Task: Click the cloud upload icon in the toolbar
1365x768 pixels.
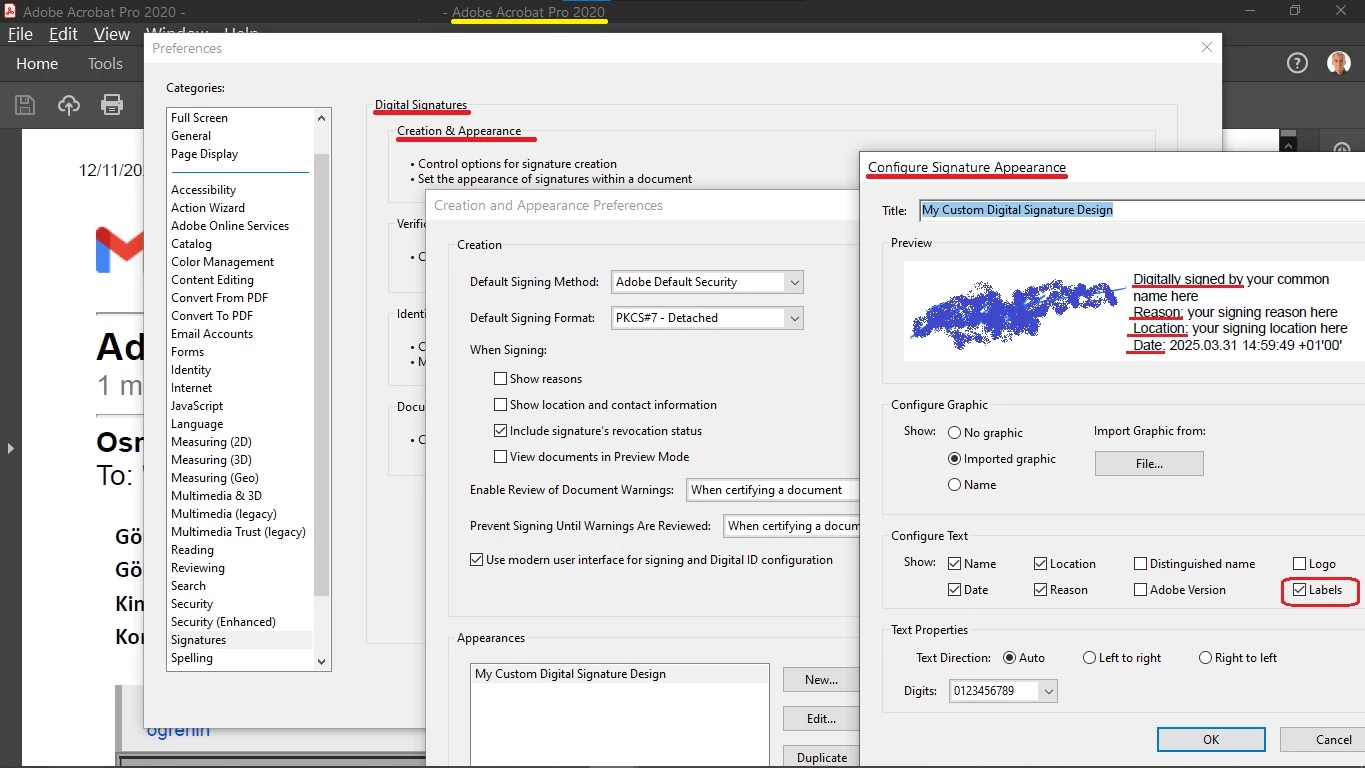Action: point(69,104)
